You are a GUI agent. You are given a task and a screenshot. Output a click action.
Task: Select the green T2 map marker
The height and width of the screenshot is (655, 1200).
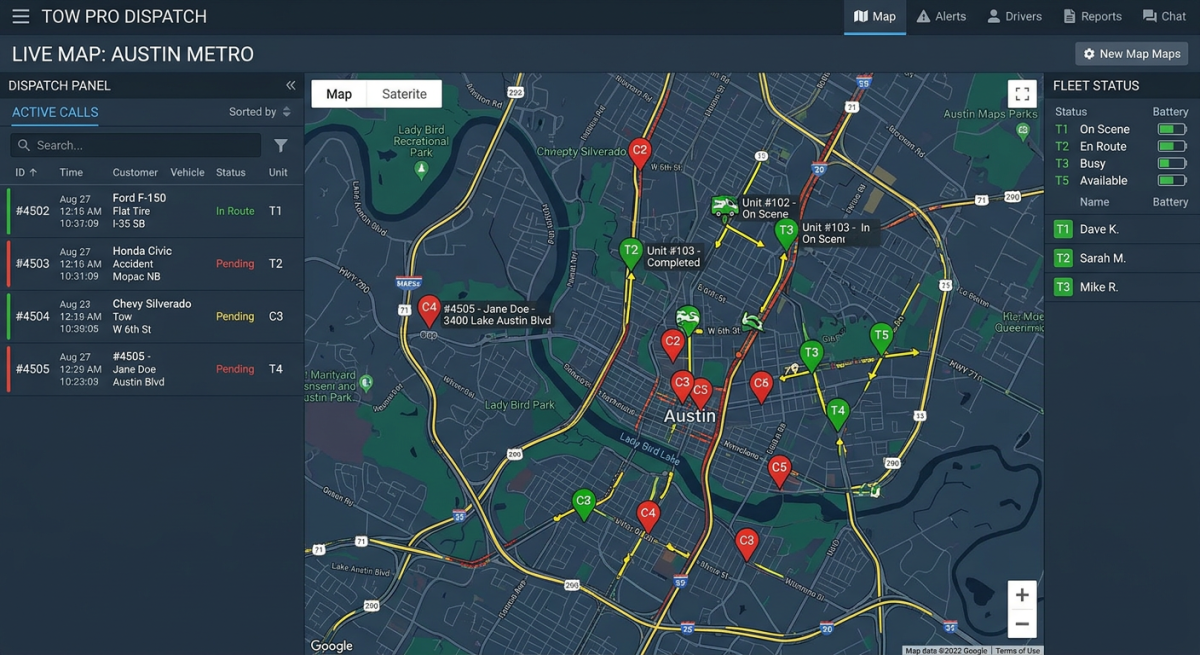[630, 253]
